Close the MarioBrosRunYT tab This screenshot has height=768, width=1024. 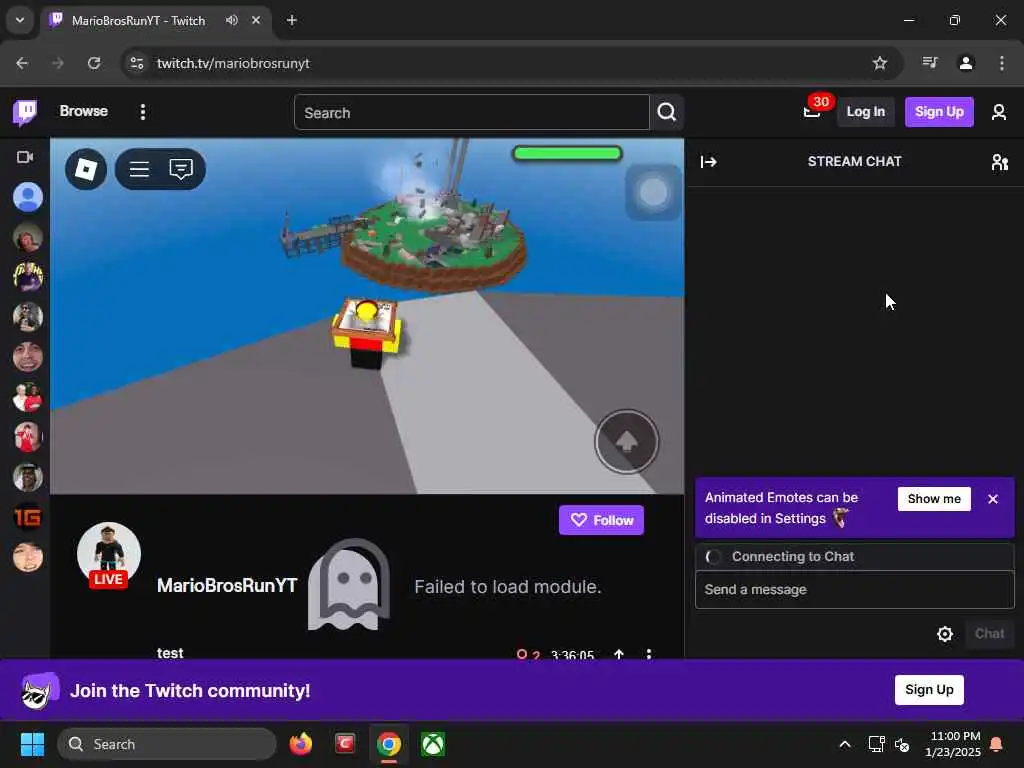tap(256, 20)
